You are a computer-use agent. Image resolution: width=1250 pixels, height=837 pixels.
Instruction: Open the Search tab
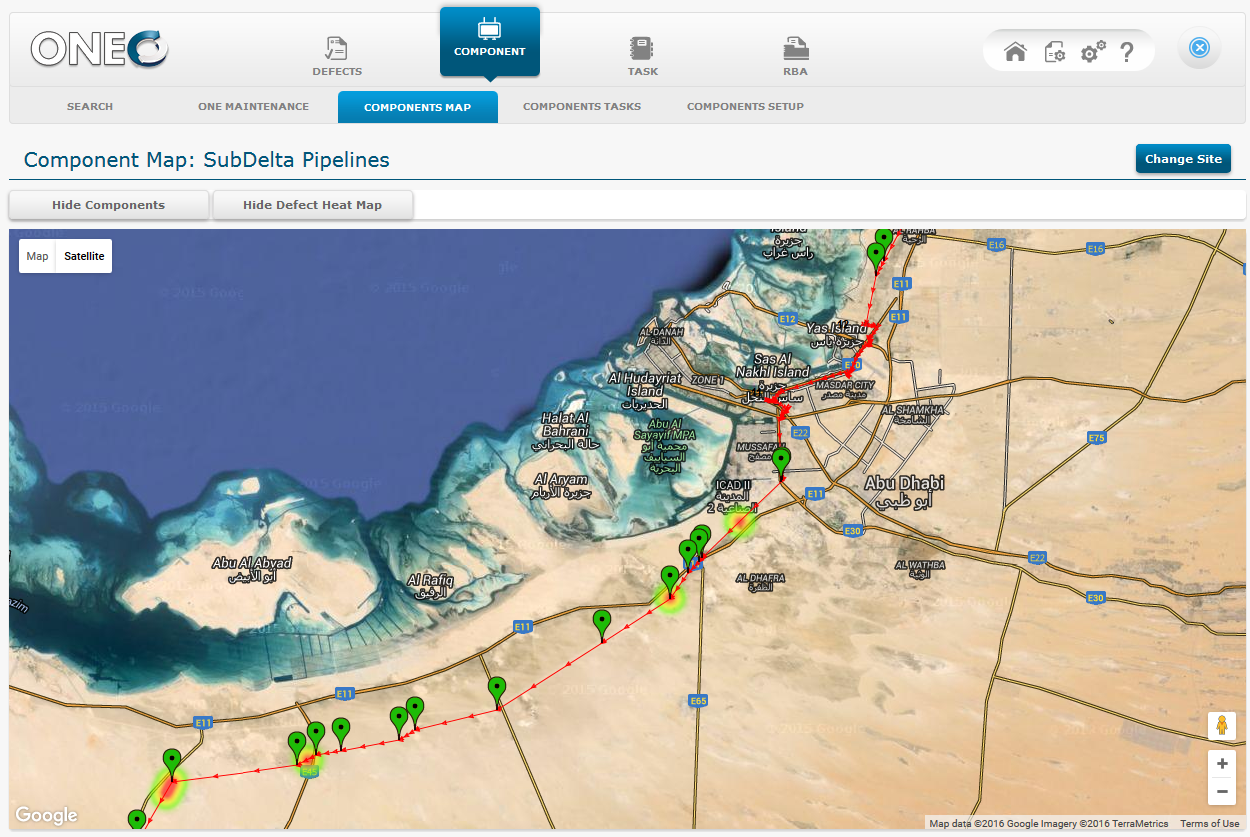coord(90,106)
